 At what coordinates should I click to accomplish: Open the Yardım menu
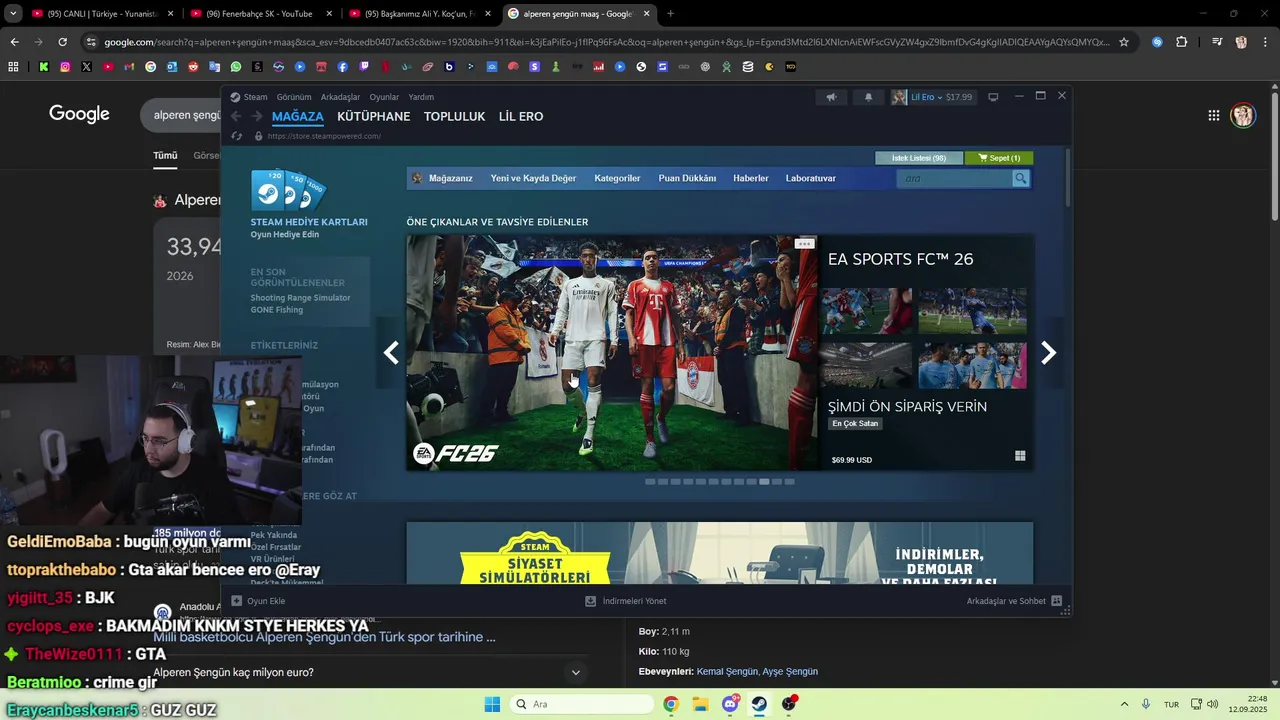(421, 97)
